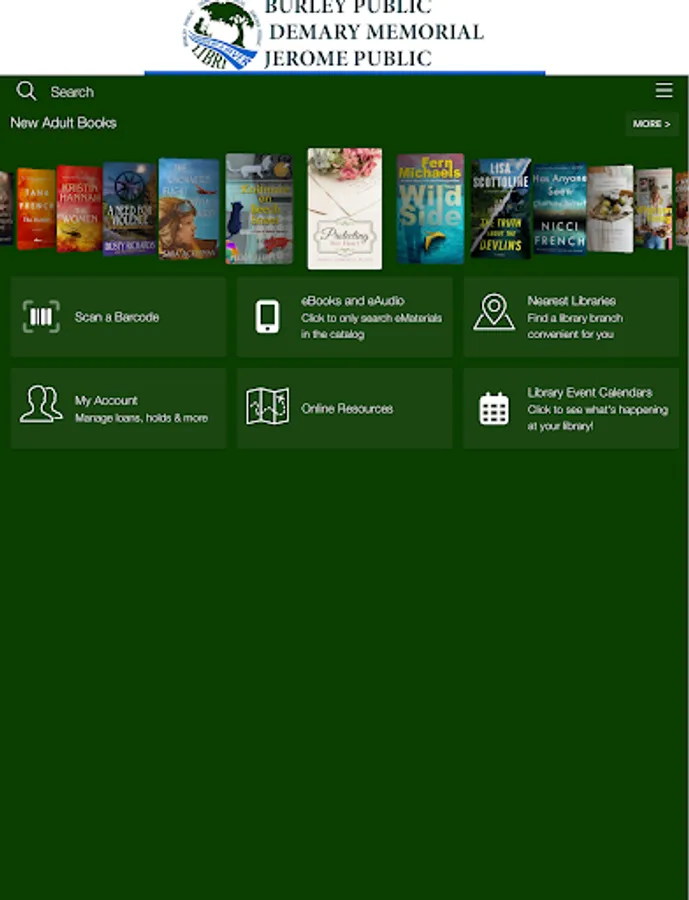Open A Need for Violence cover
689x900 pixels.
pyautogui.click(x=130, y=209)
